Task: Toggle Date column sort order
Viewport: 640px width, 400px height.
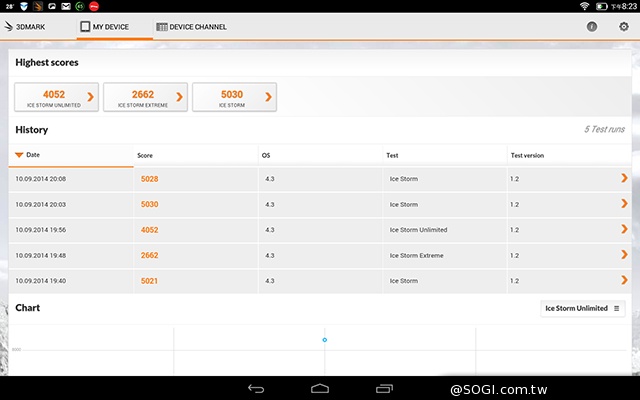Action: tap(28, 155)
